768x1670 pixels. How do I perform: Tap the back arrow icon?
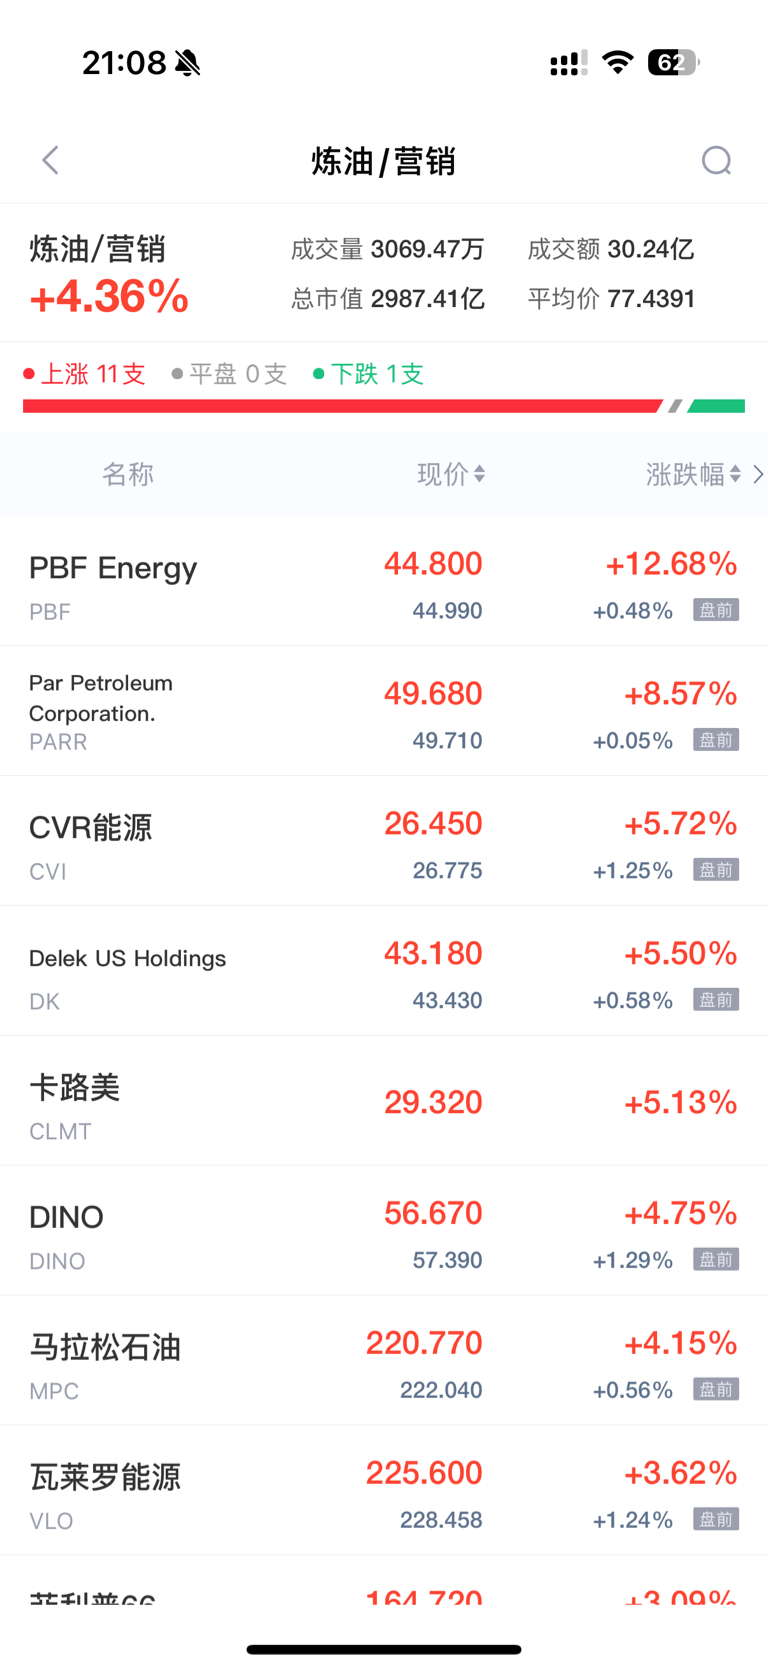pos(51,160)
